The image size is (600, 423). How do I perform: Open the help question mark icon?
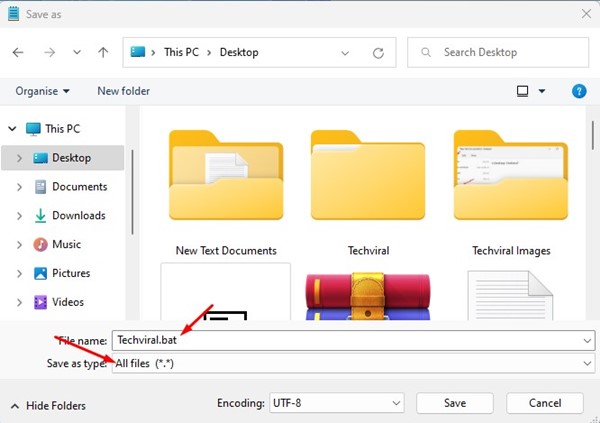[579, 91]
